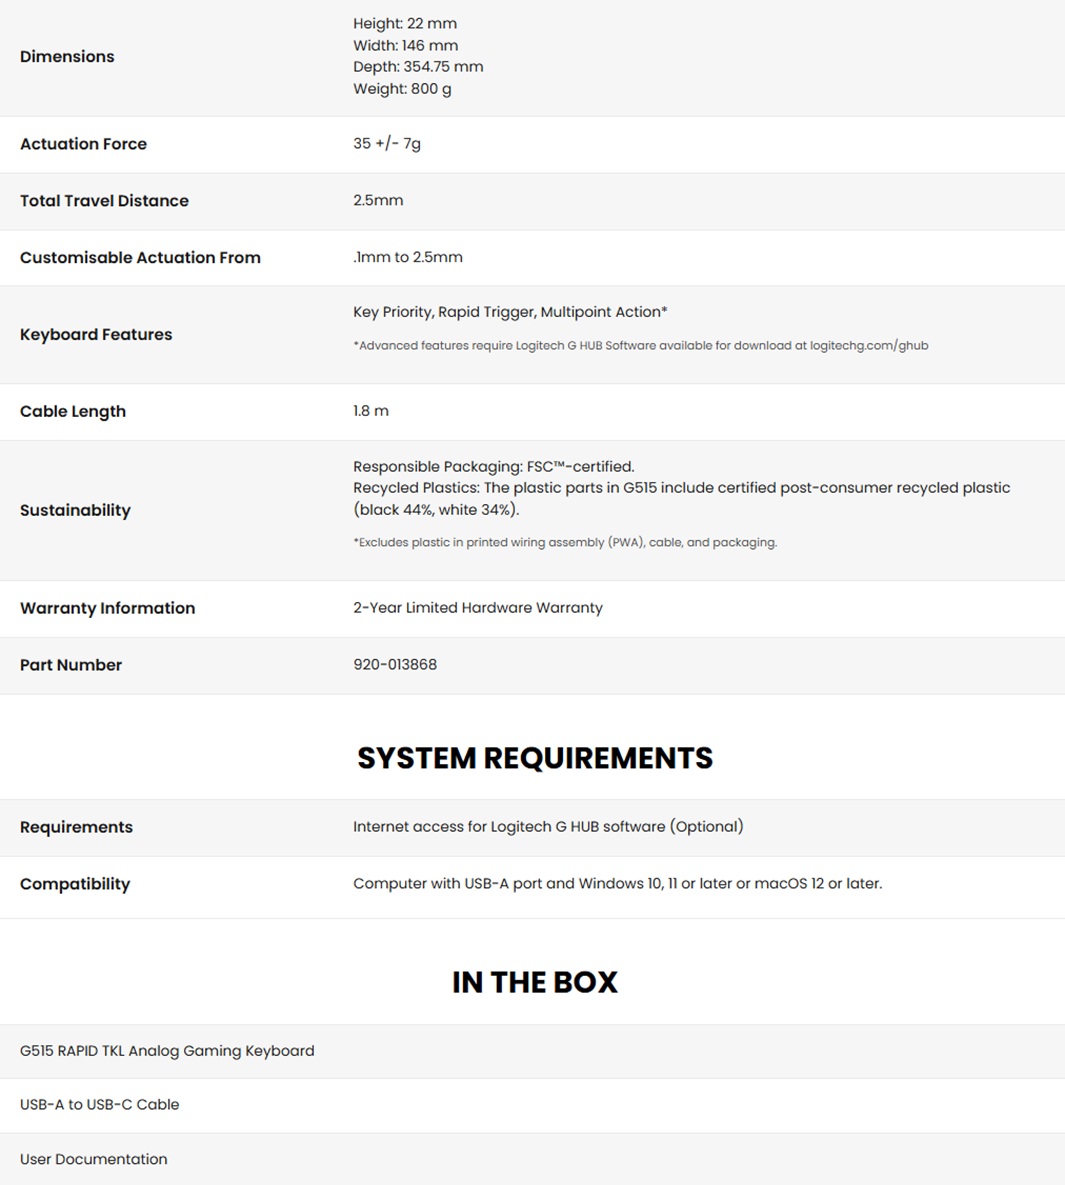Image resolution: width=1065 pixels, height=1185 pixels.
Task: Click the USB-A to USB-C Cable item
Action: pos(100,1105)
